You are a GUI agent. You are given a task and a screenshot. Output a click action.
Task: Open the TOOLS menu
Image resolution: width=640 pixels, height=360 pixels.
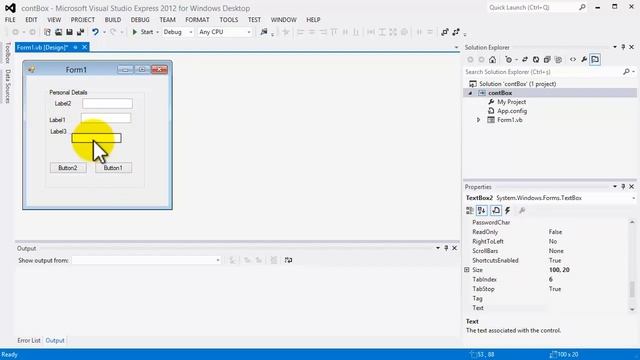229,20
